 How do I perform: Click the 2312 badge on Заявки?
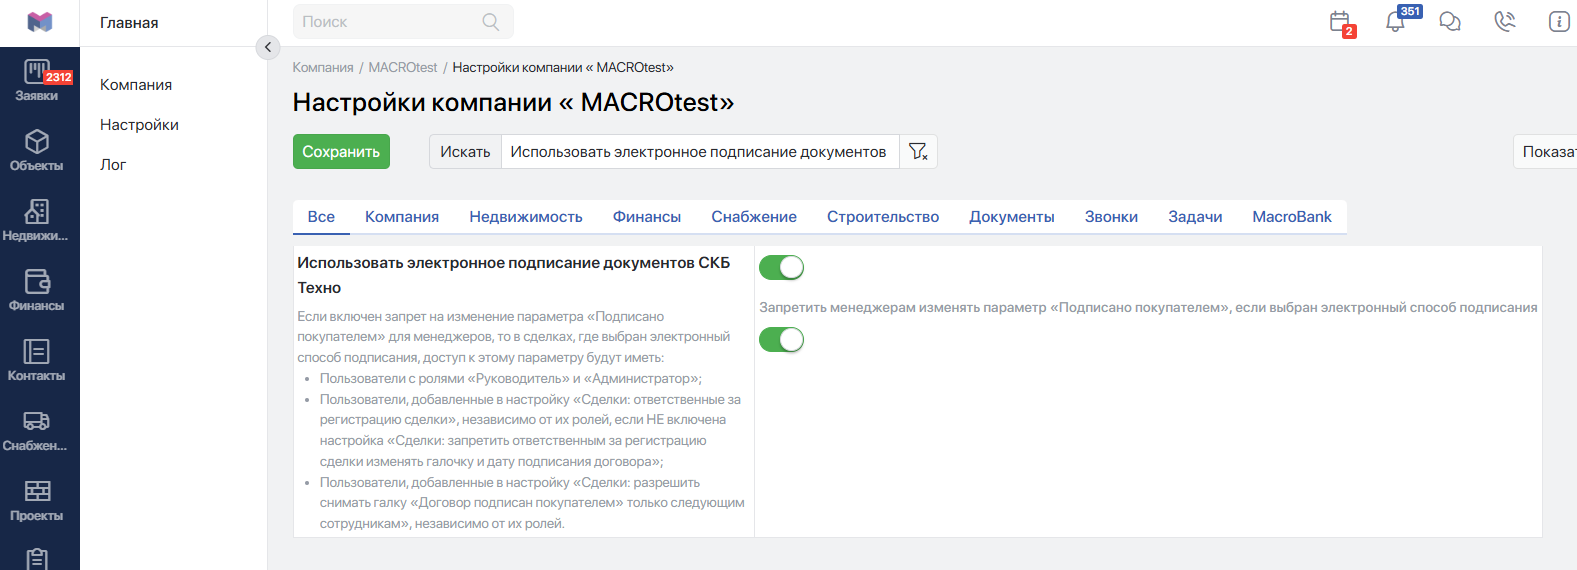tap(58, 77)
